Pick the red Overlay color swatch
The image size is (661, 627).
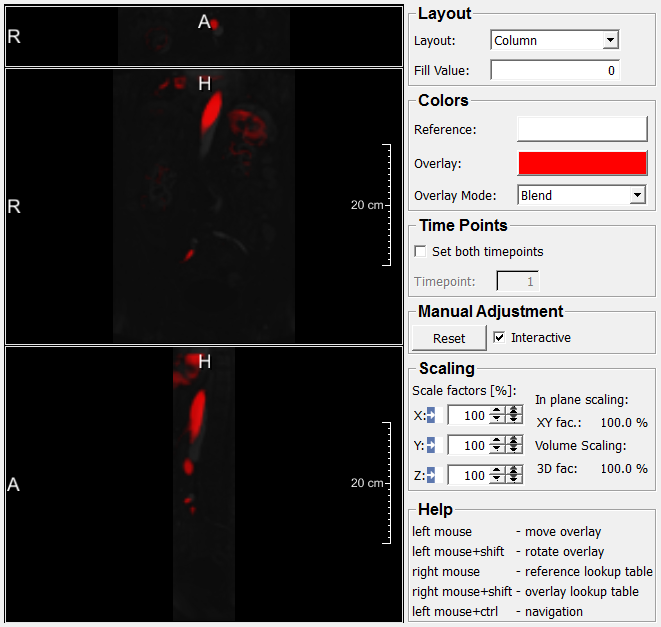582,163
